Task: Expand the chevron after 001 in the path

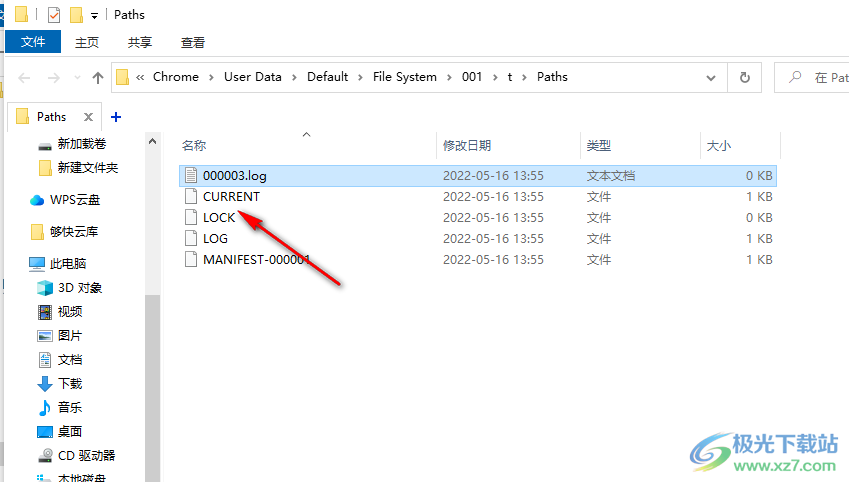Action: click(x=495, y=77)
